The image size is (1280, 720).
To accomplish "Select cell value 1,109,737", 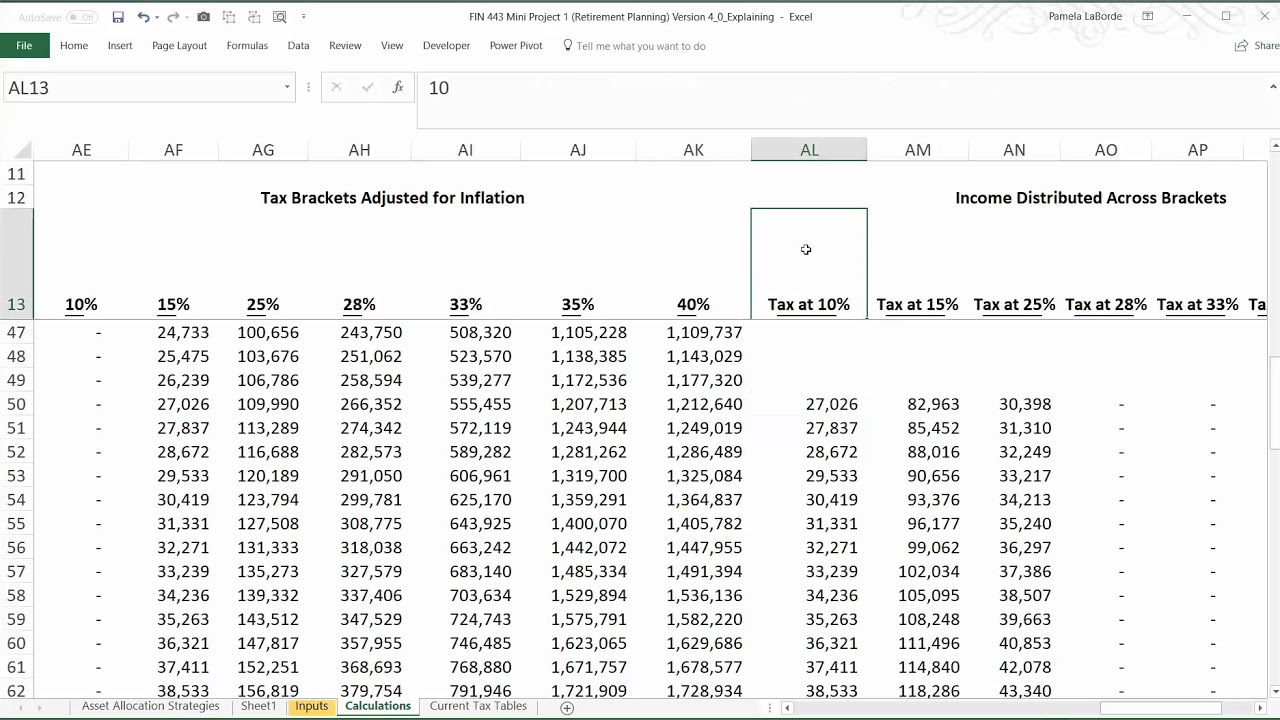I will [704, 333].
